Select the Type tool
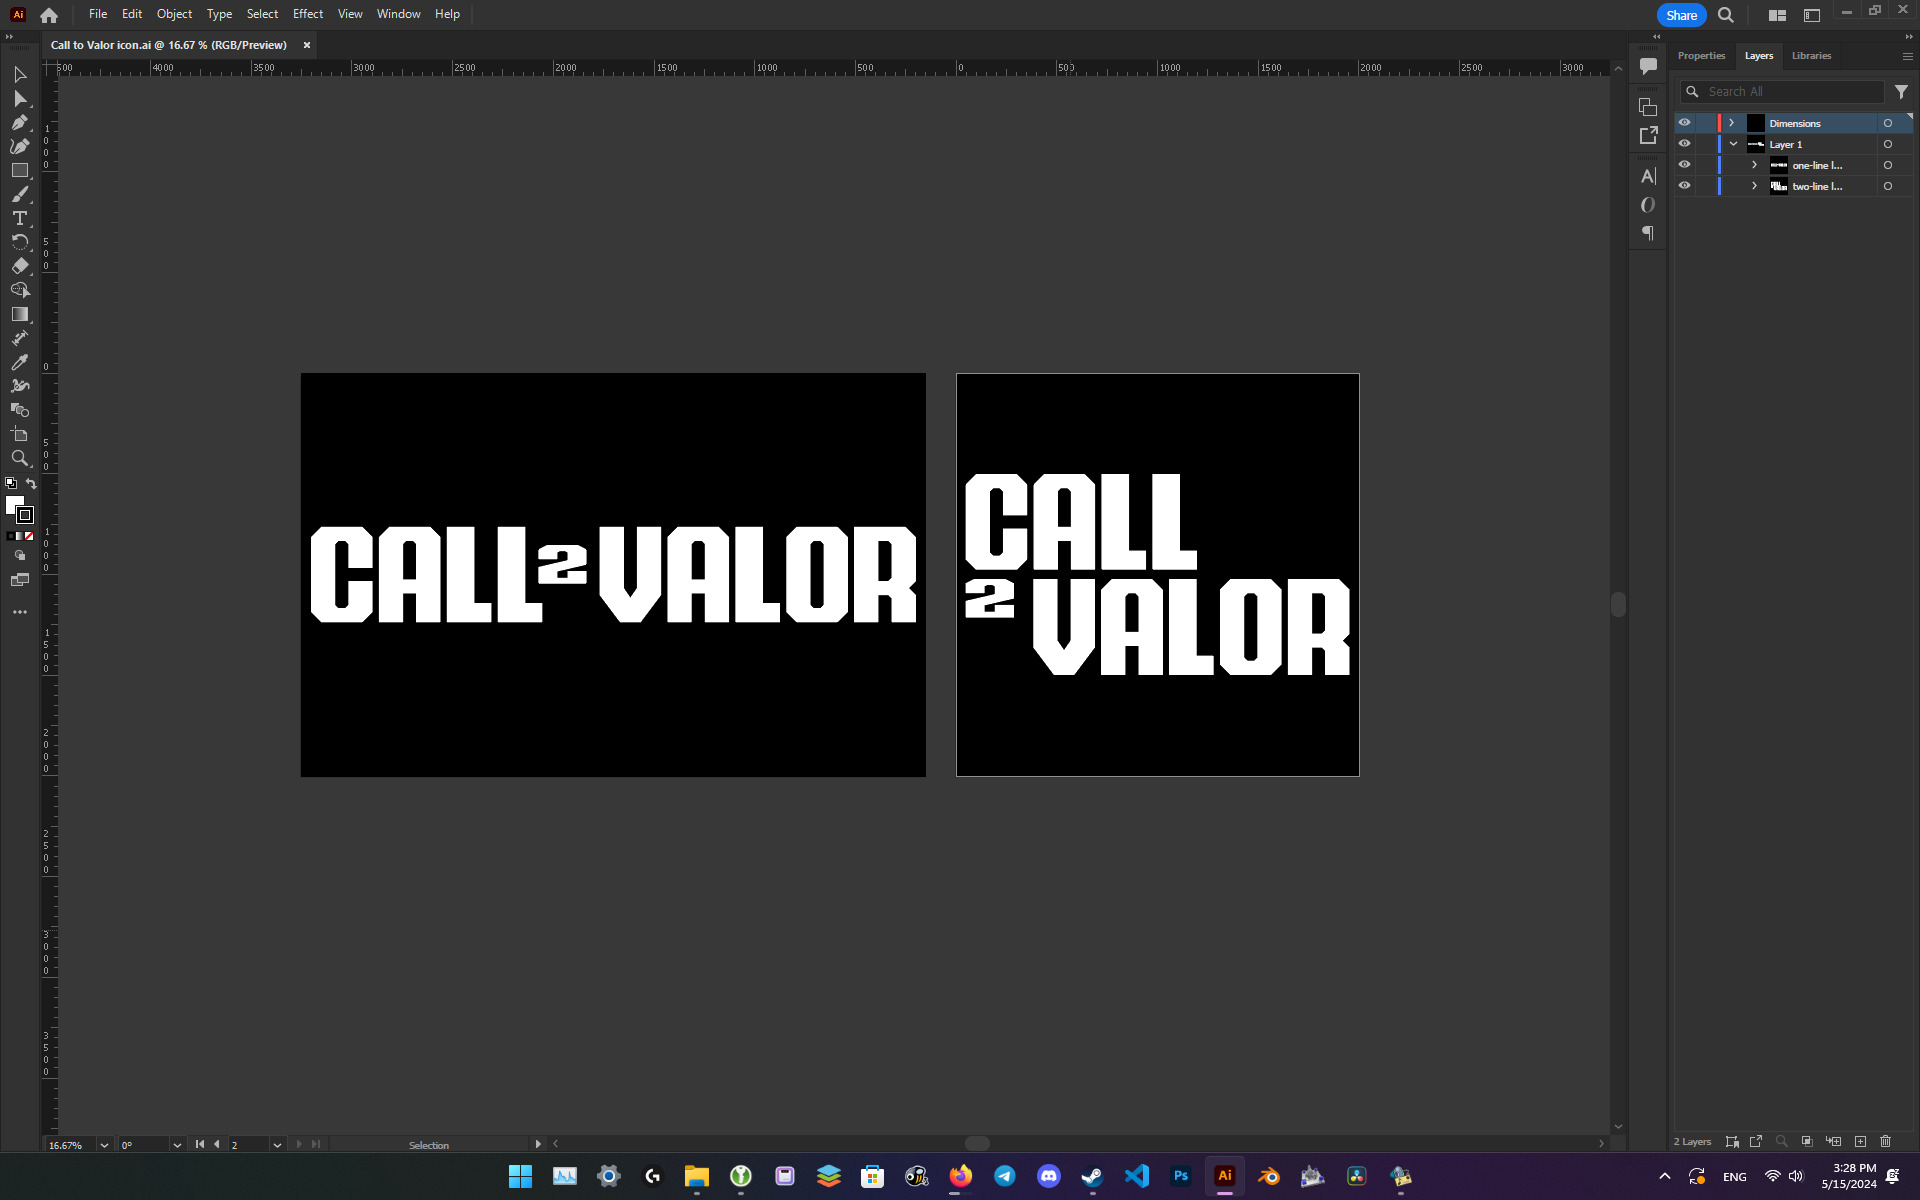 coord(19,218)
